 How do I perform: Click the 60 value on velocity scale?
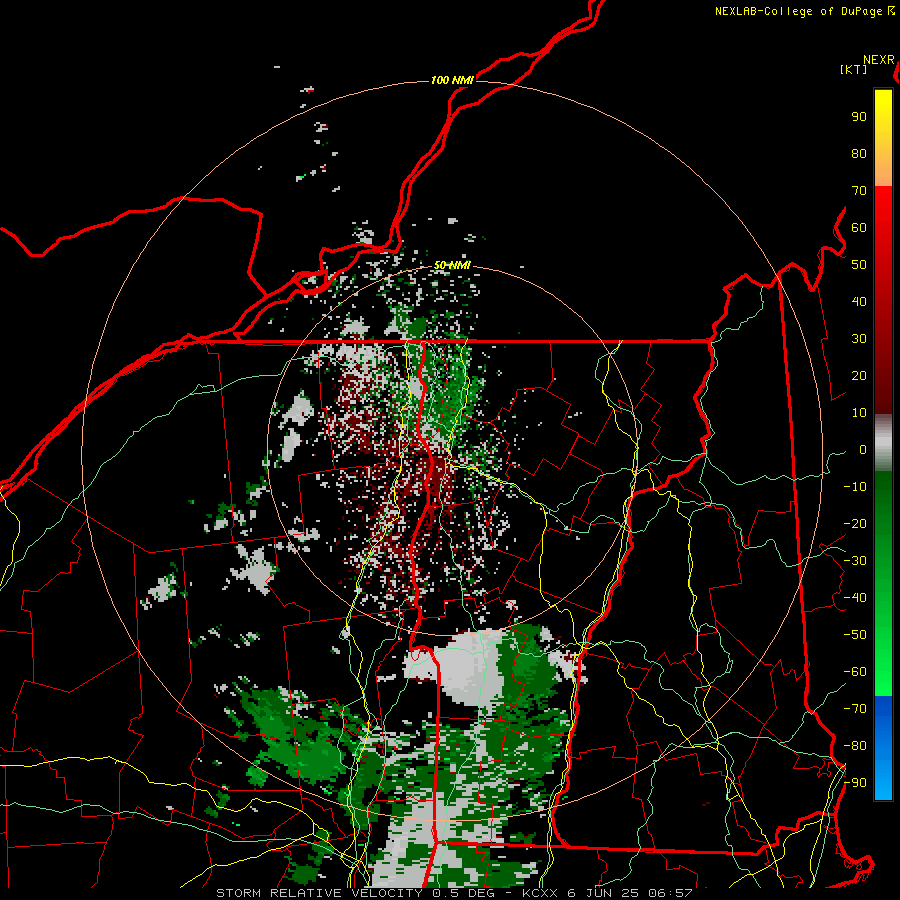859,227
